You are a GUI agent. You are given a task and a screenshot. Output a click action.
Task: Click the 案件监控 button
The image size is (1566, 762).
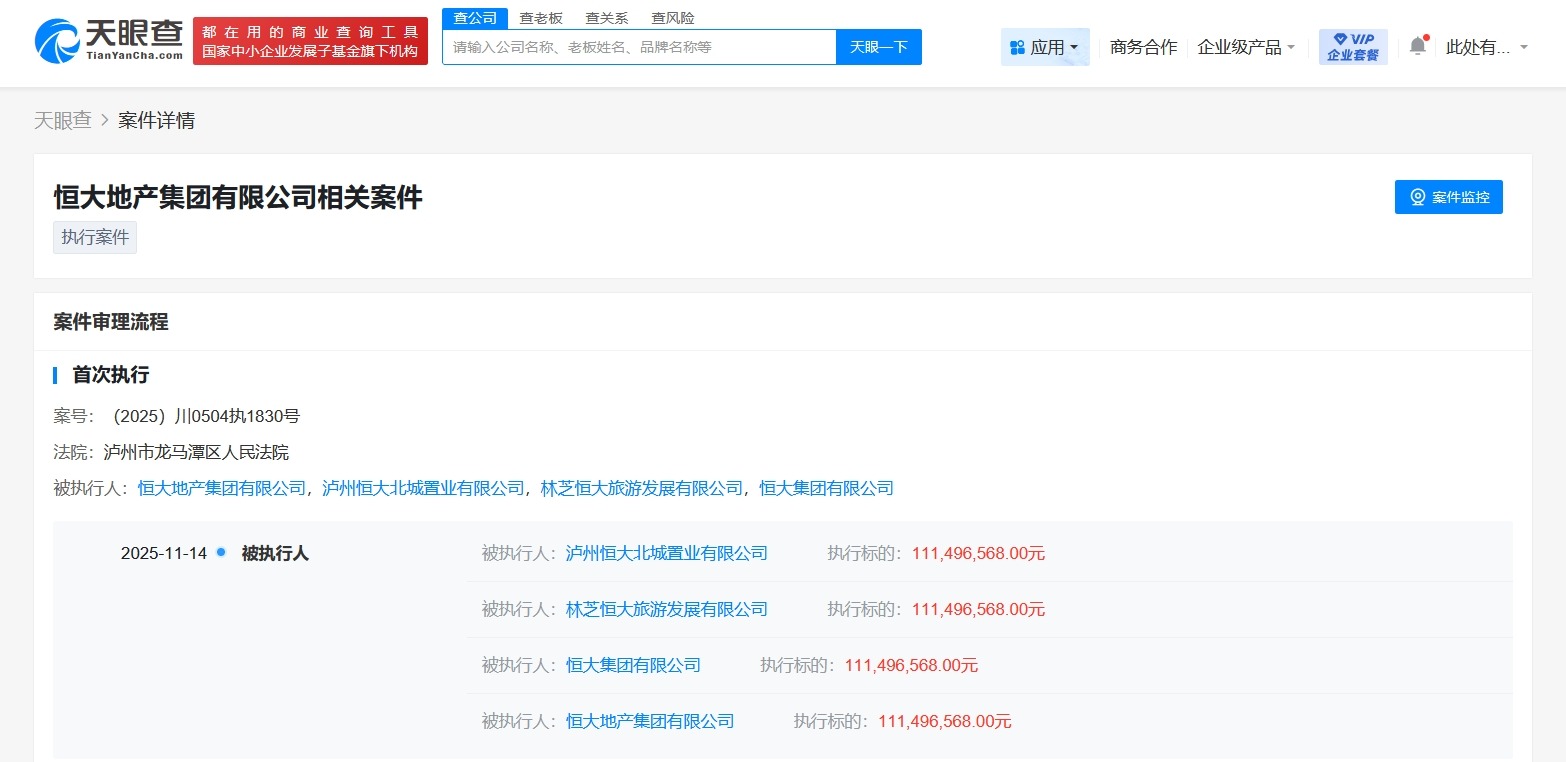tap(1447, 197)
